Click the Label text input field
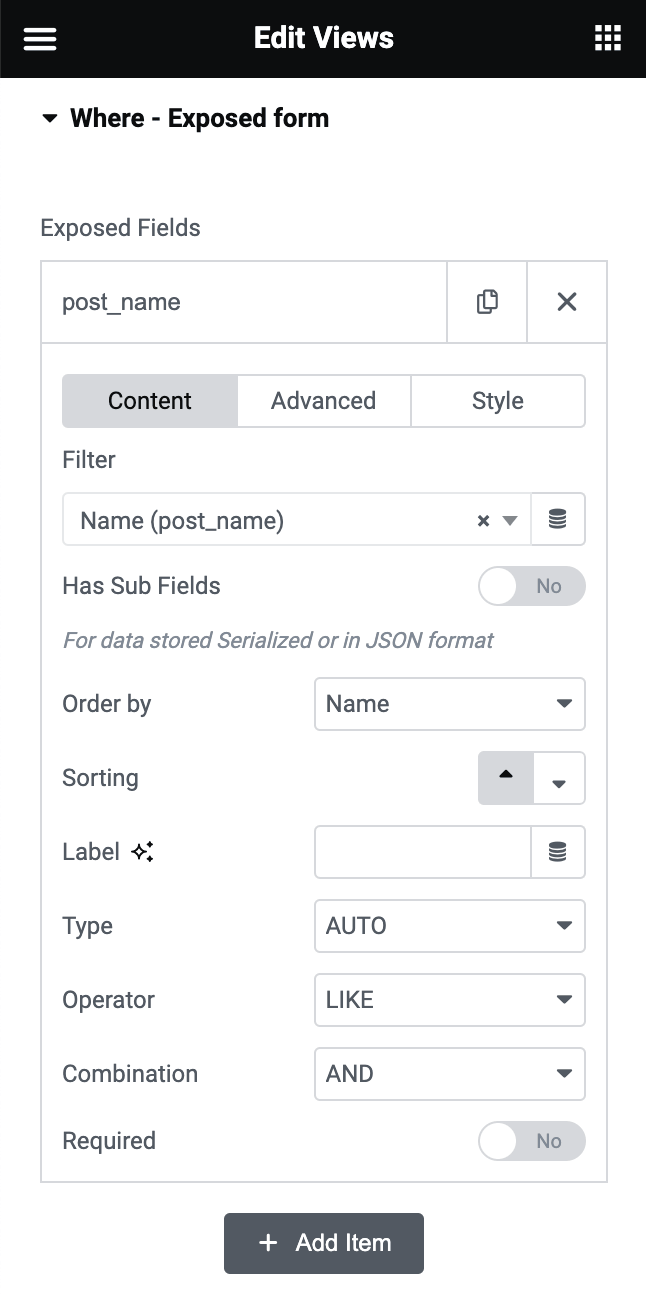Screen dimensions: 646x1294 [422, 852]
